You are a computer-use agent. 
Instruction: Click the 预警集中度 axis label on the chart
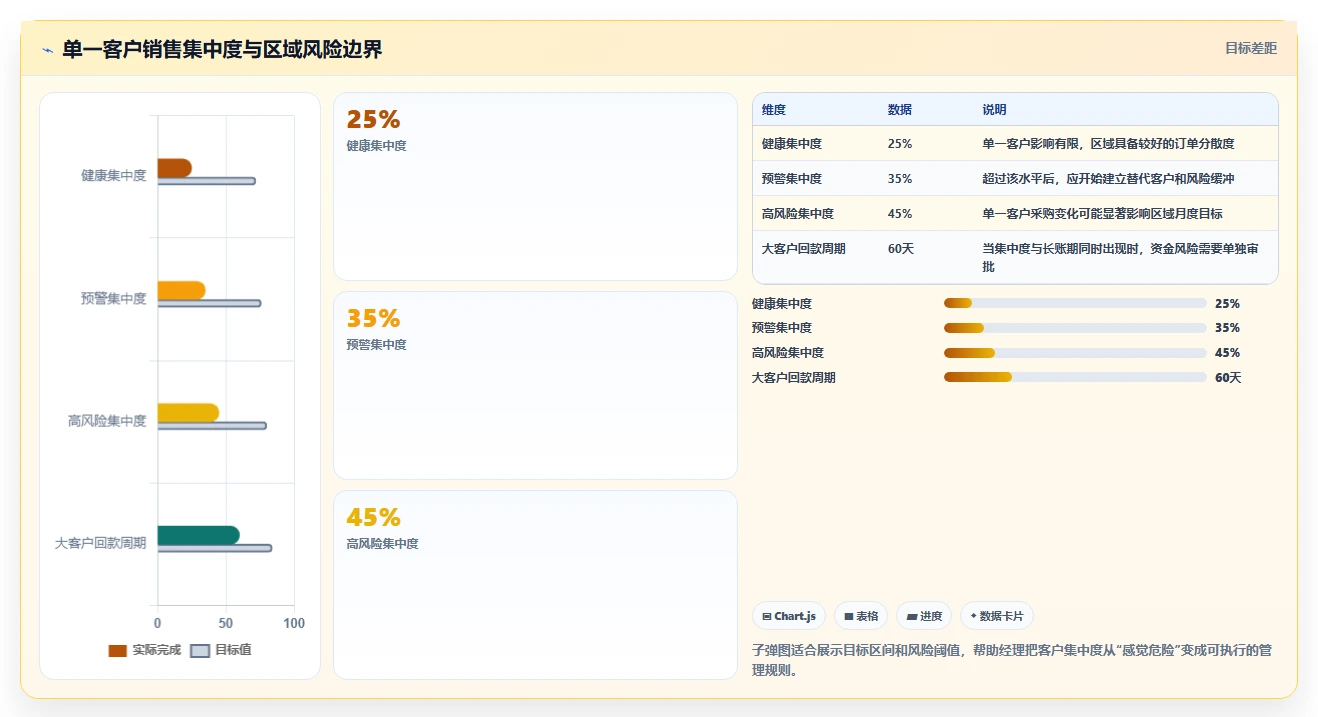click(114, 298)
